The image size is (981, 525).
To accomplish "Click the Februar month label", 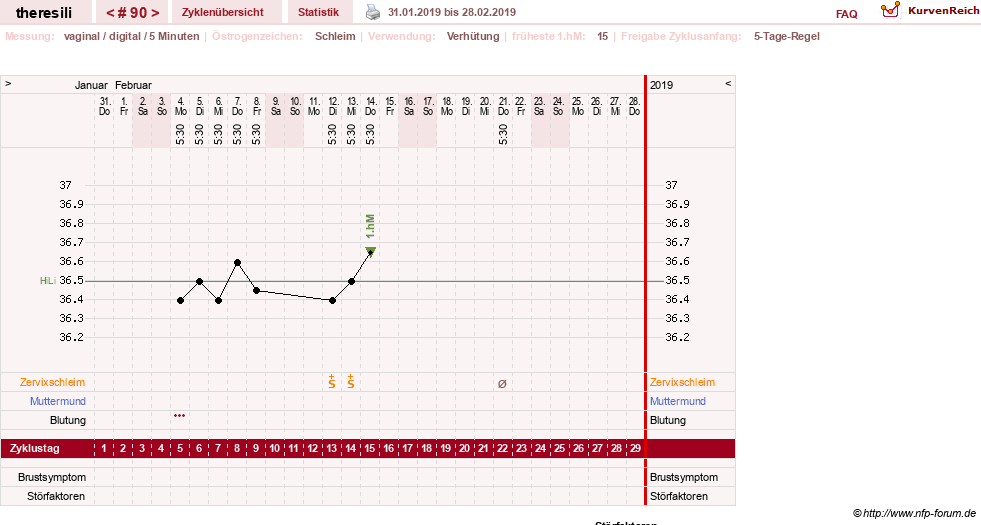I will pos(133,85).
